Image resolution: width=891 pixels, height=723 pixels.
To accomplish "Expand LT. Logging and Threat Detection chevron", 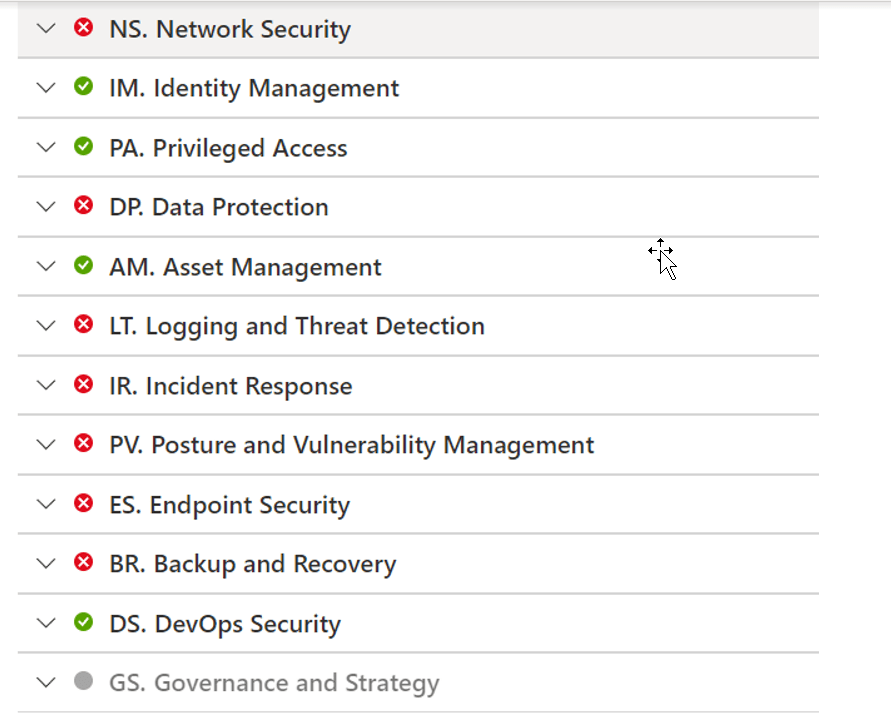I will [45, 325].
